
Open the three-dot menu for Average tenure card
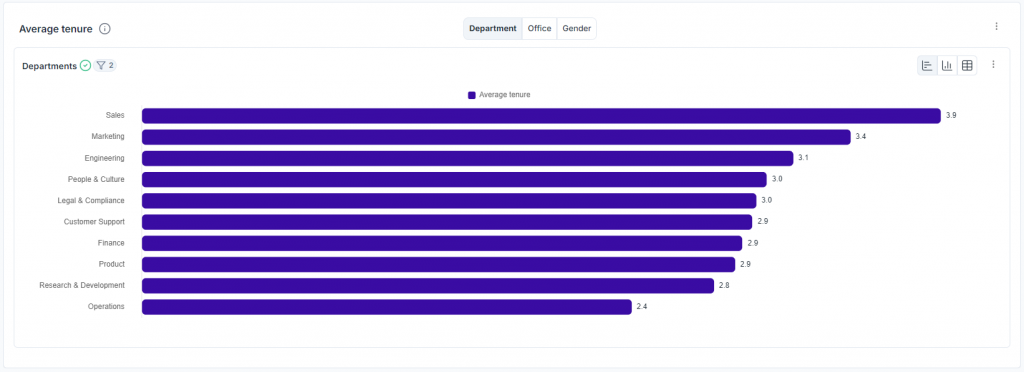[x=996, y=26]
